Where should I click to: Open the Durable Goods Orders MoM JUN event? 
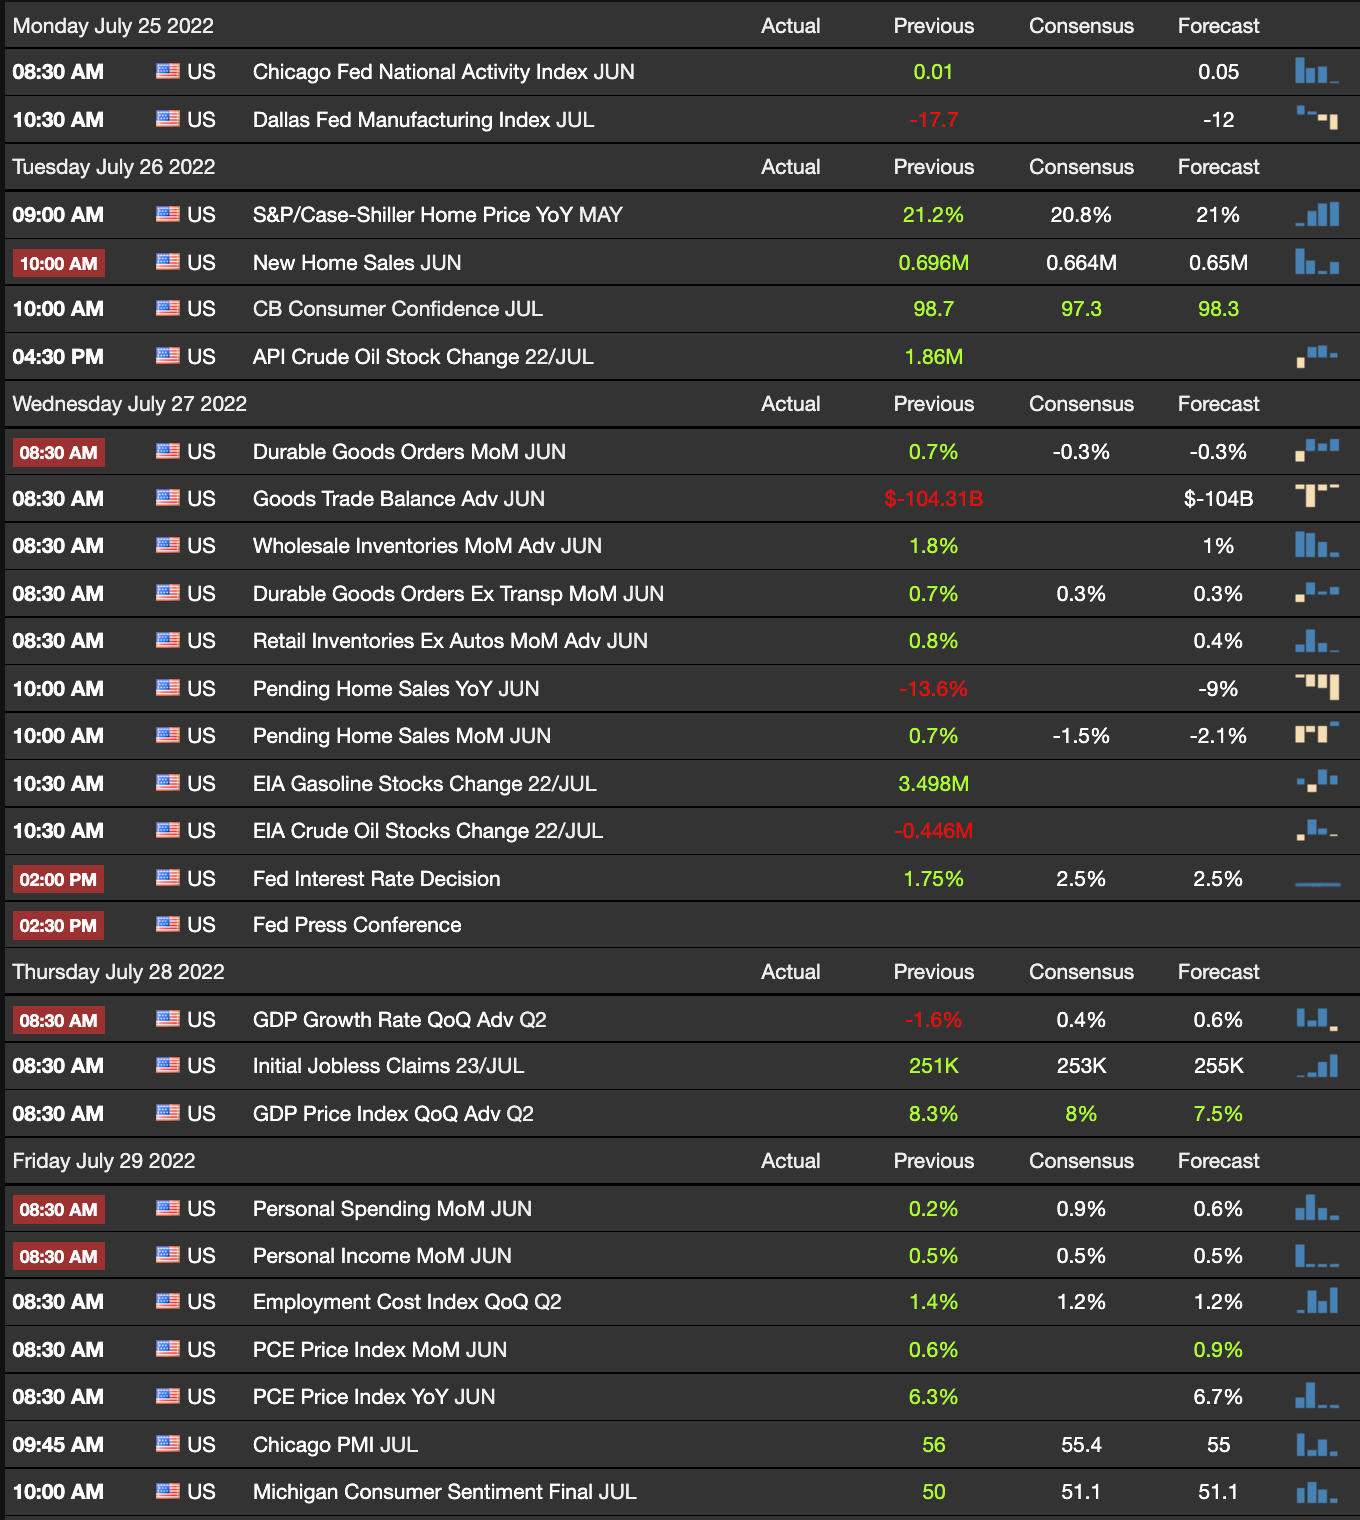point(409,452)
